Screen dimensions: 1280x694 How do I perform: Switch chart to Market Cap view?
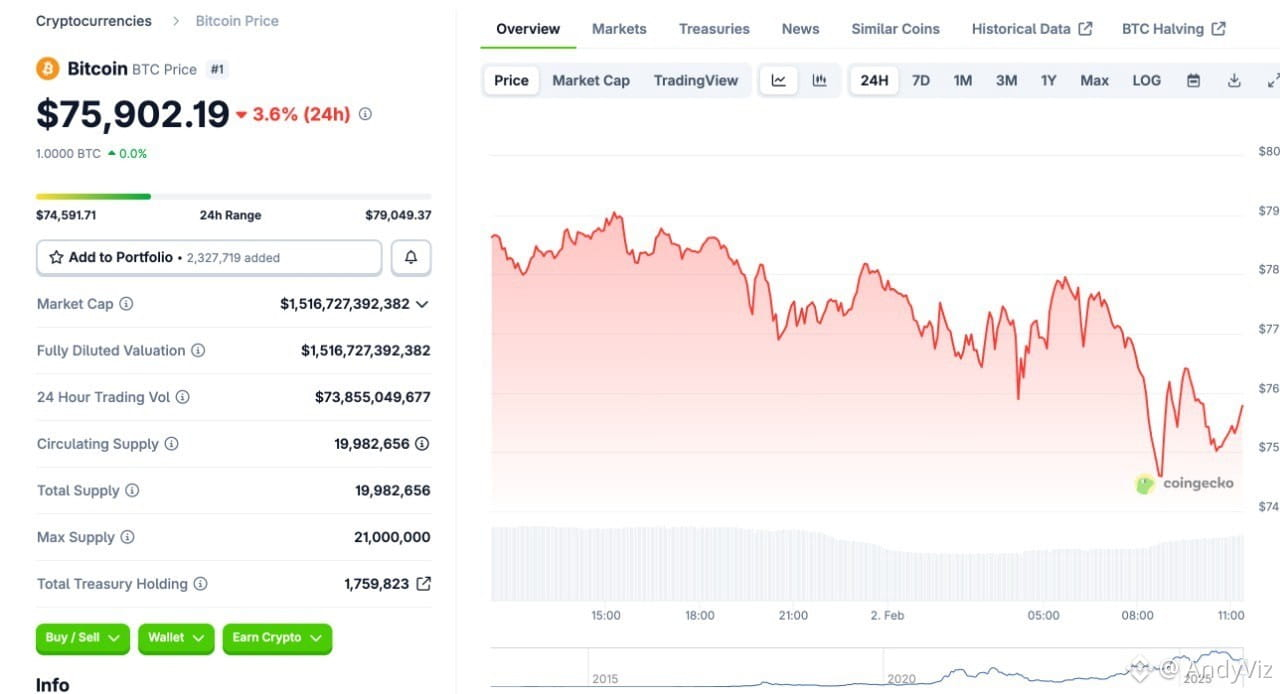pos(591,80)
